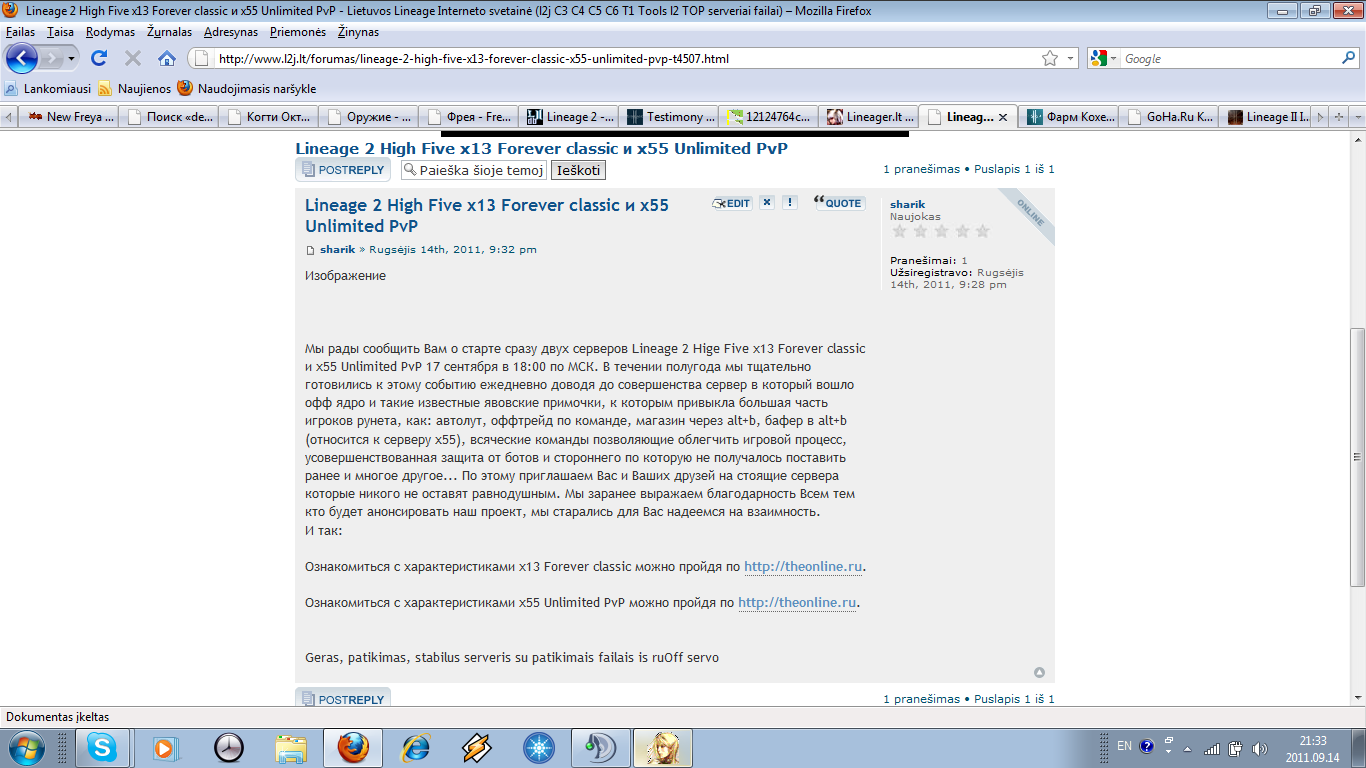The height and width of the screenshot is (768, 1366).
Task: Click the volume speaker tray icon
Action: 1260,747
